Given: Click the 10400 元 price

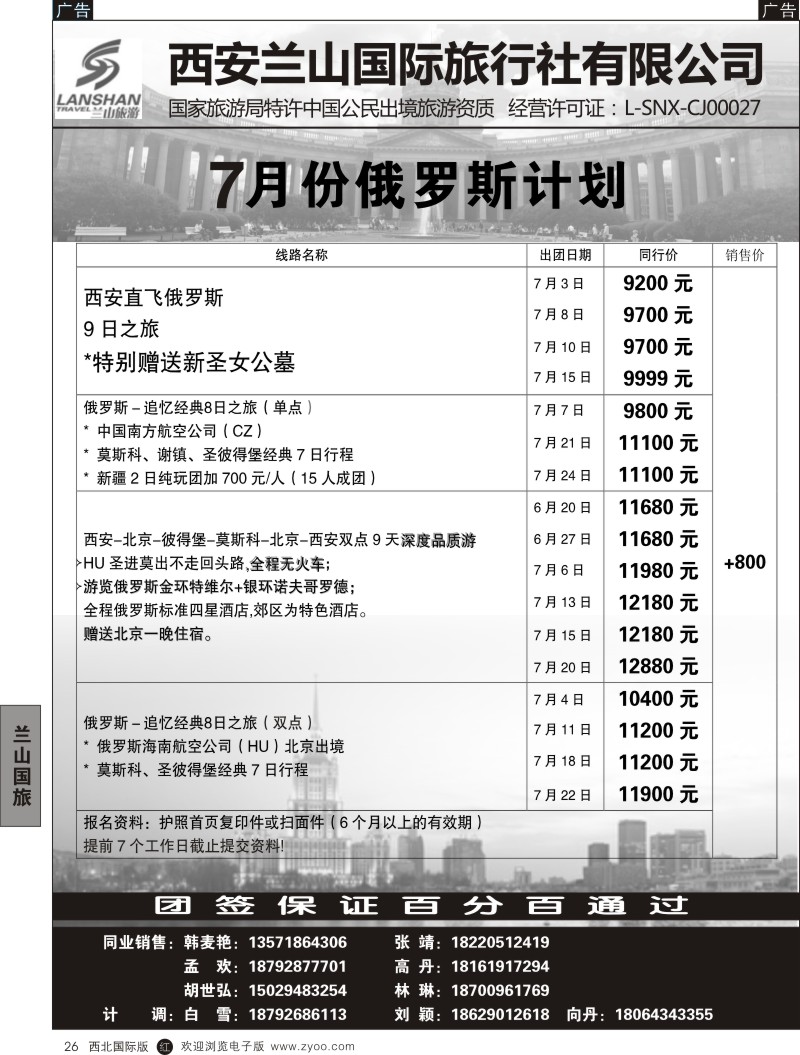Looking at the screenshot, I should pyautogui.click(x=658, y=699).
